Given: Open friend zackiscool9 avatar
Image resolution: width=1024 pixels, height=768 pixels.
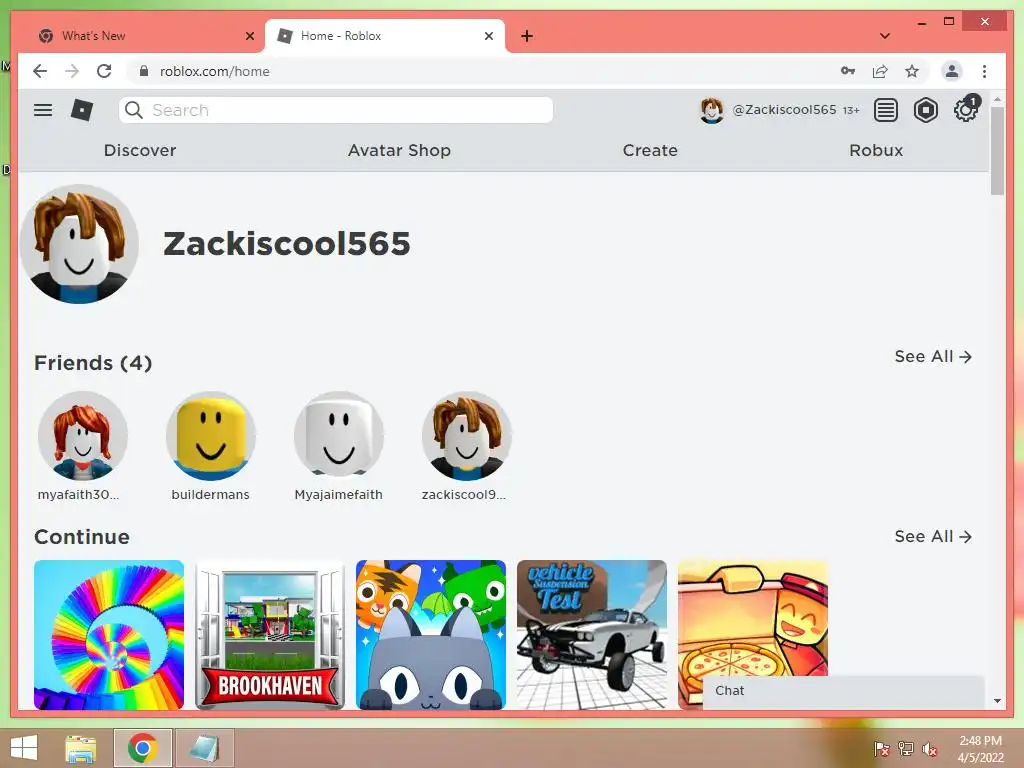Looking at the screenshot, I should 466,436.
